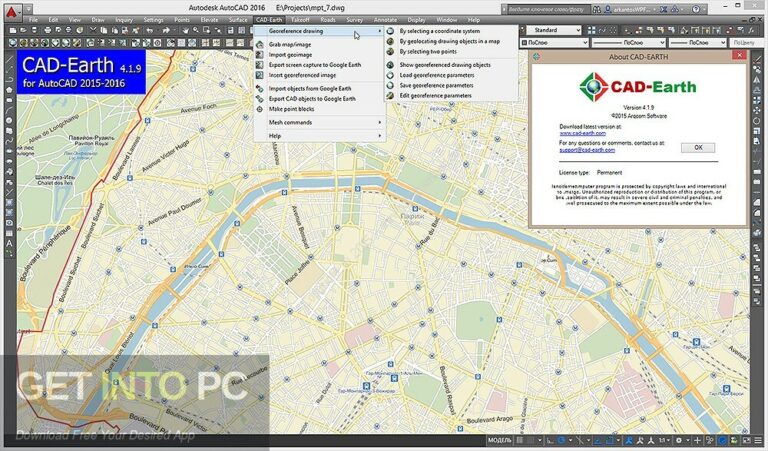The height and width of the screenshot is (451, 768).
Task: Open the Surface menu
Action: 238,20
